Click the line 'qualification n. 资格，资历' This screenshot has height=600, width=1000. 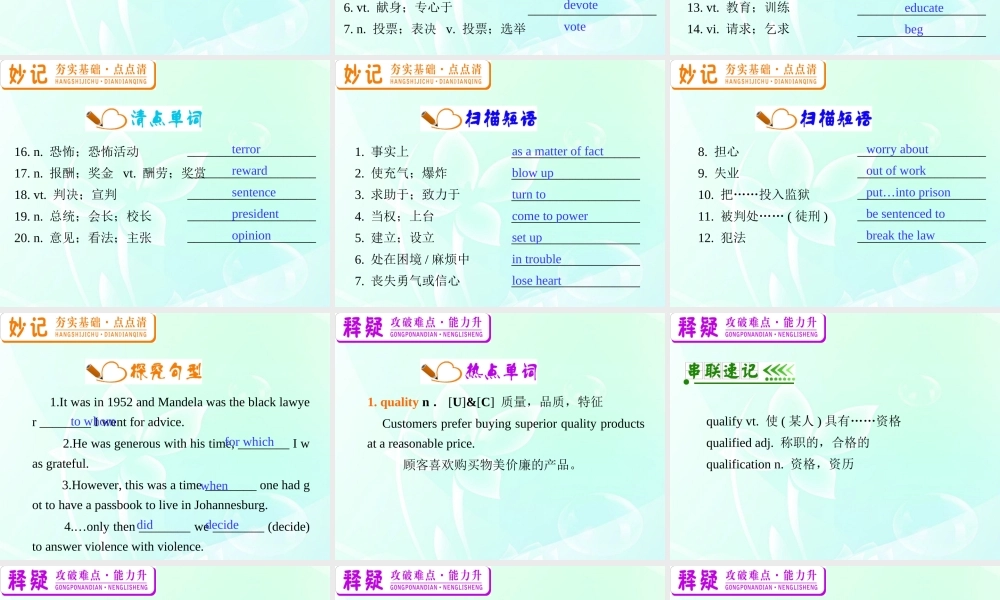tap(779, 465)
